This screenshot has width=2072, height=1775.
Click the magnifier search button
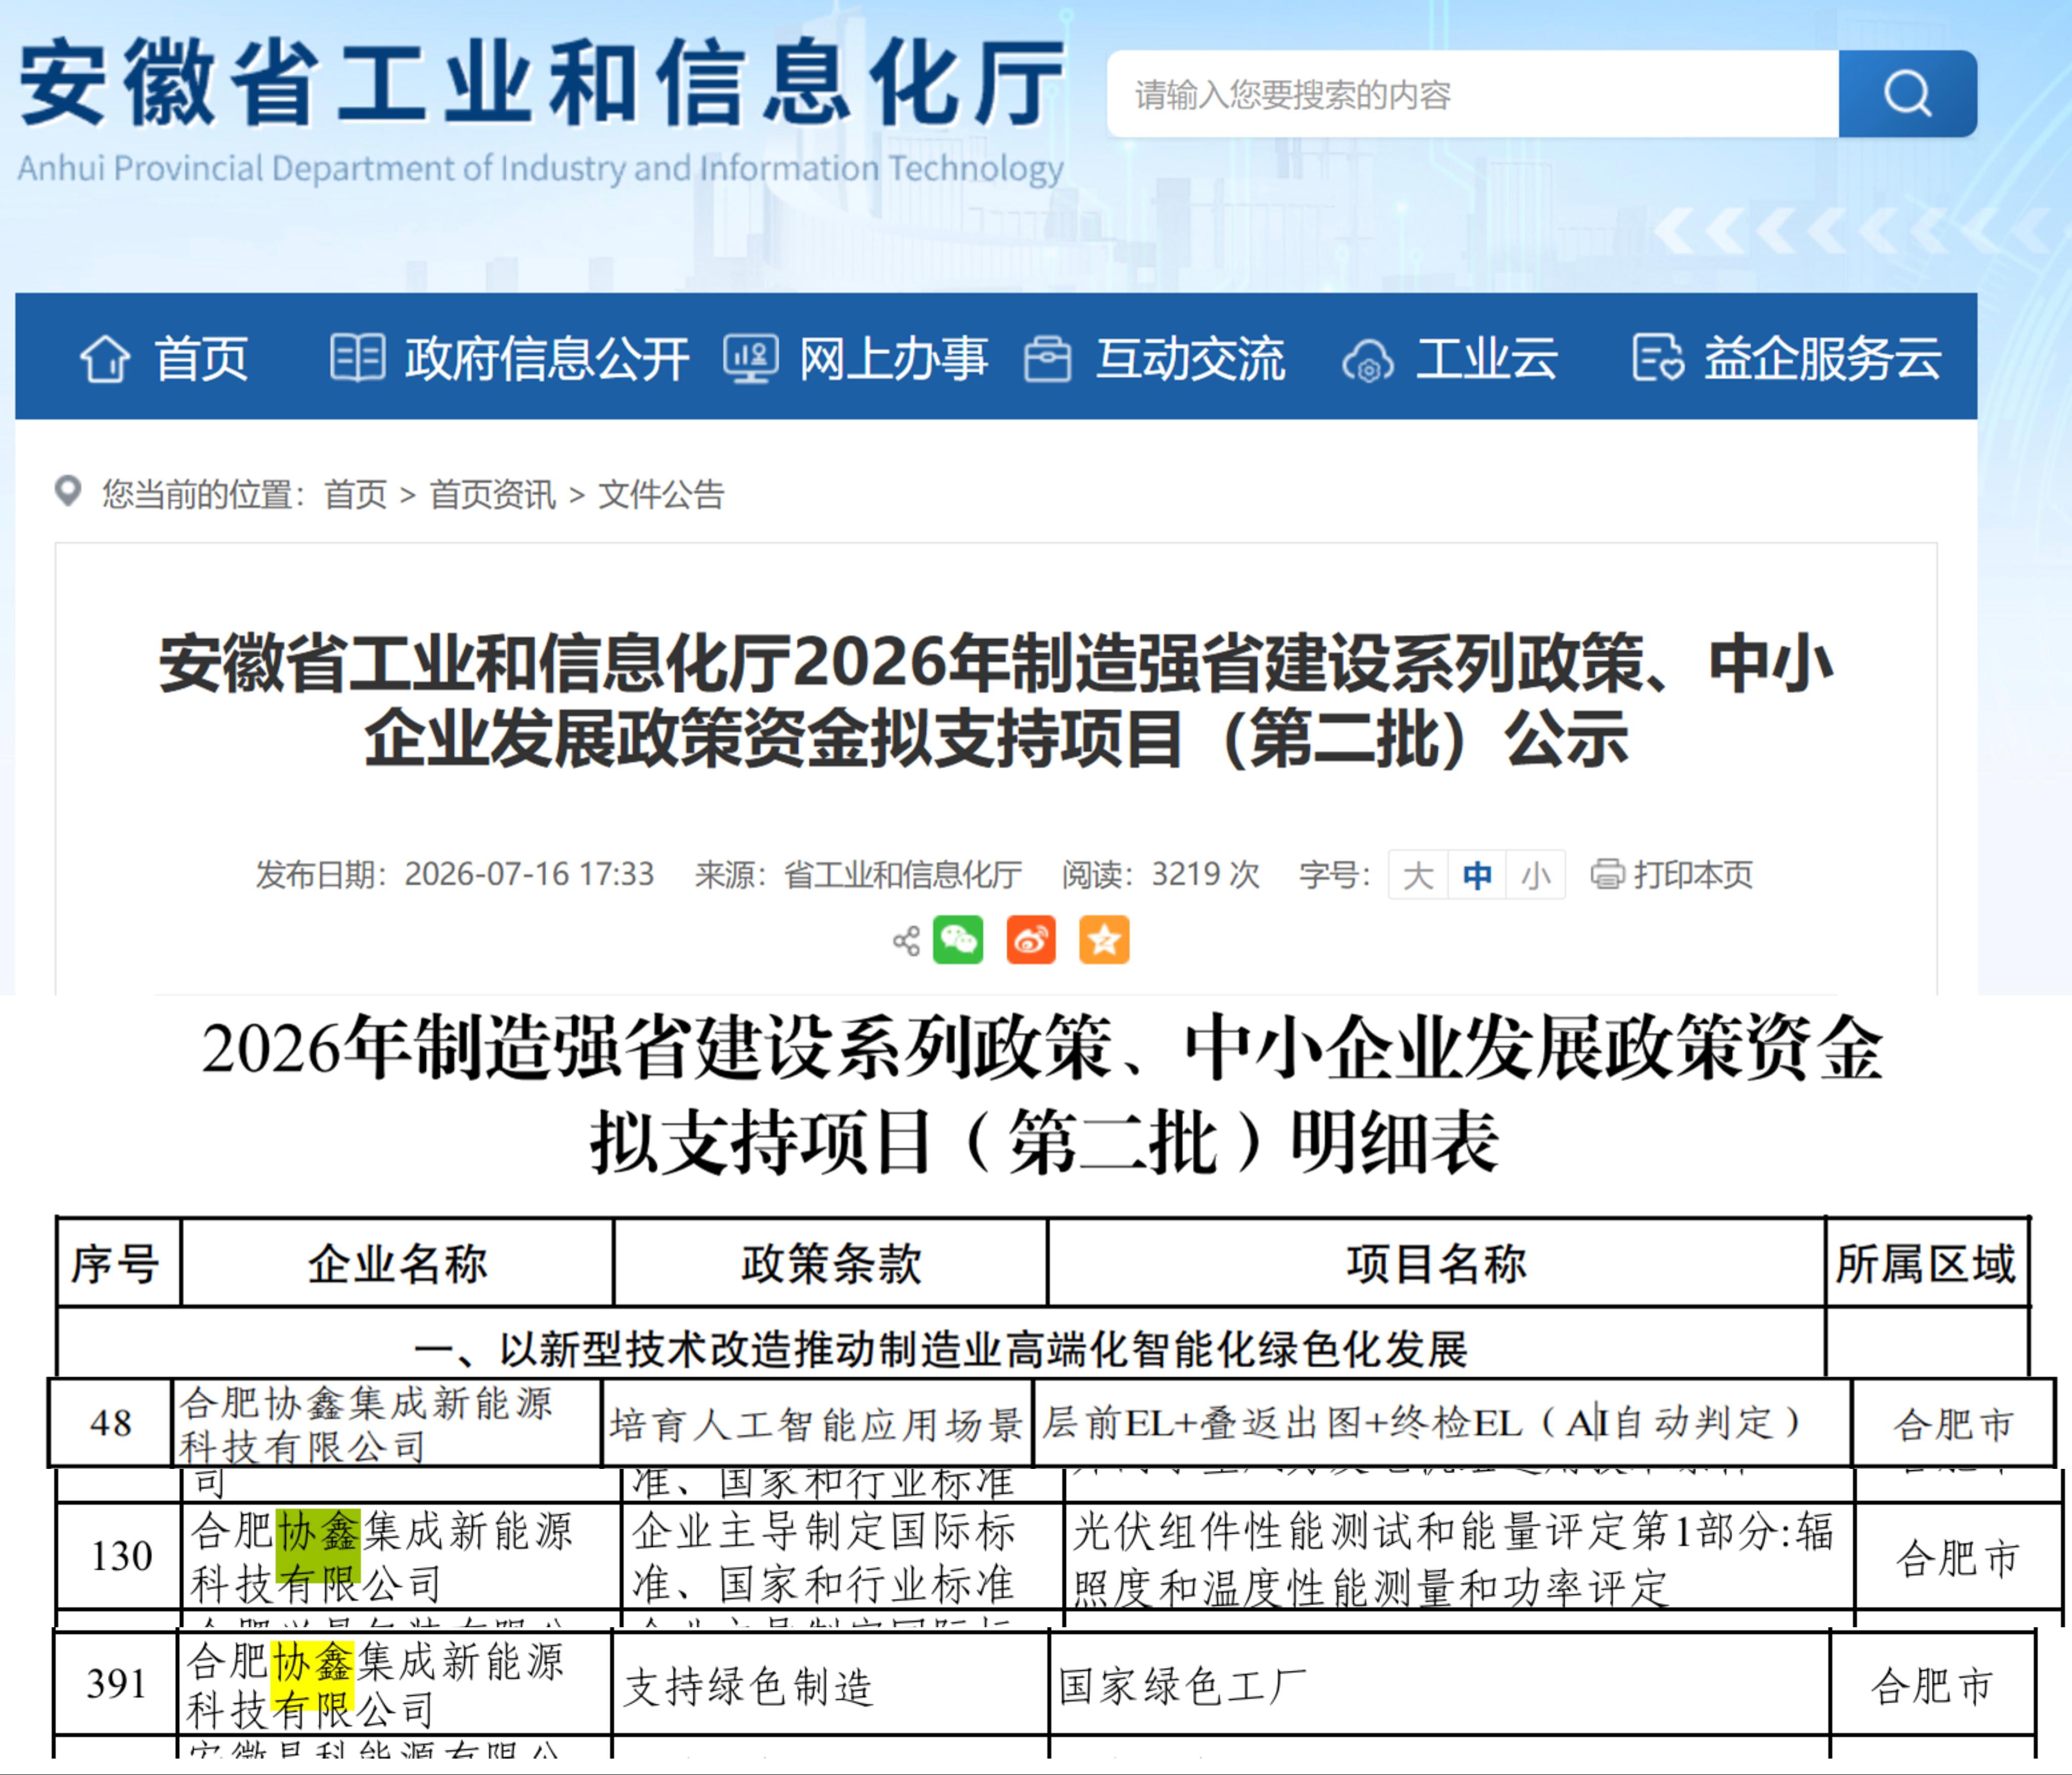tap(1907, 94)
